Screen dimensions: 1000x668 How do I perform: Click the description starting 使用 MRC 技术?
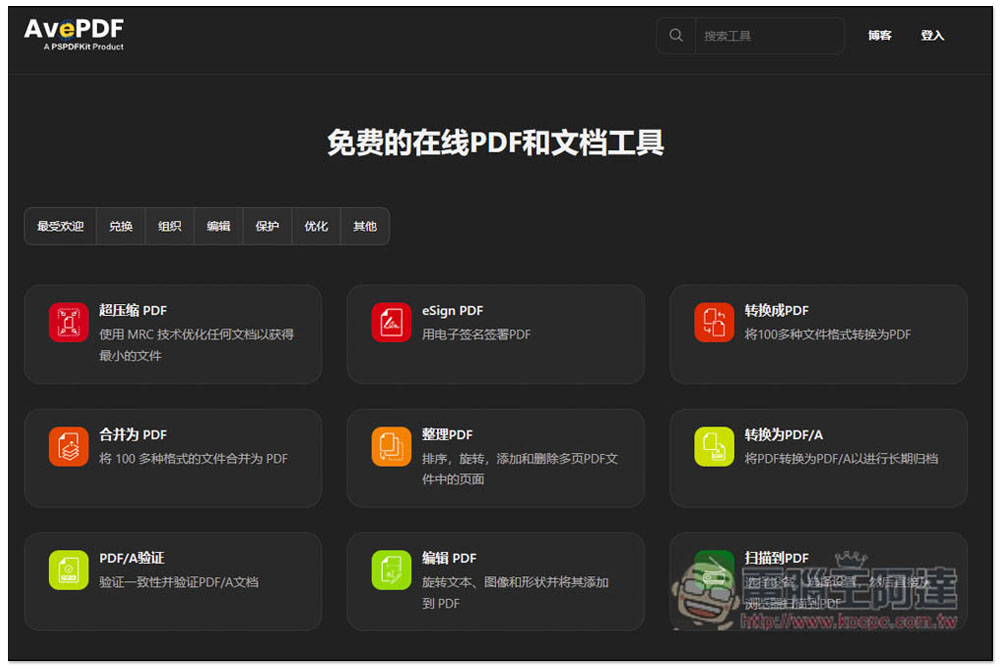[x=196, y=345]
